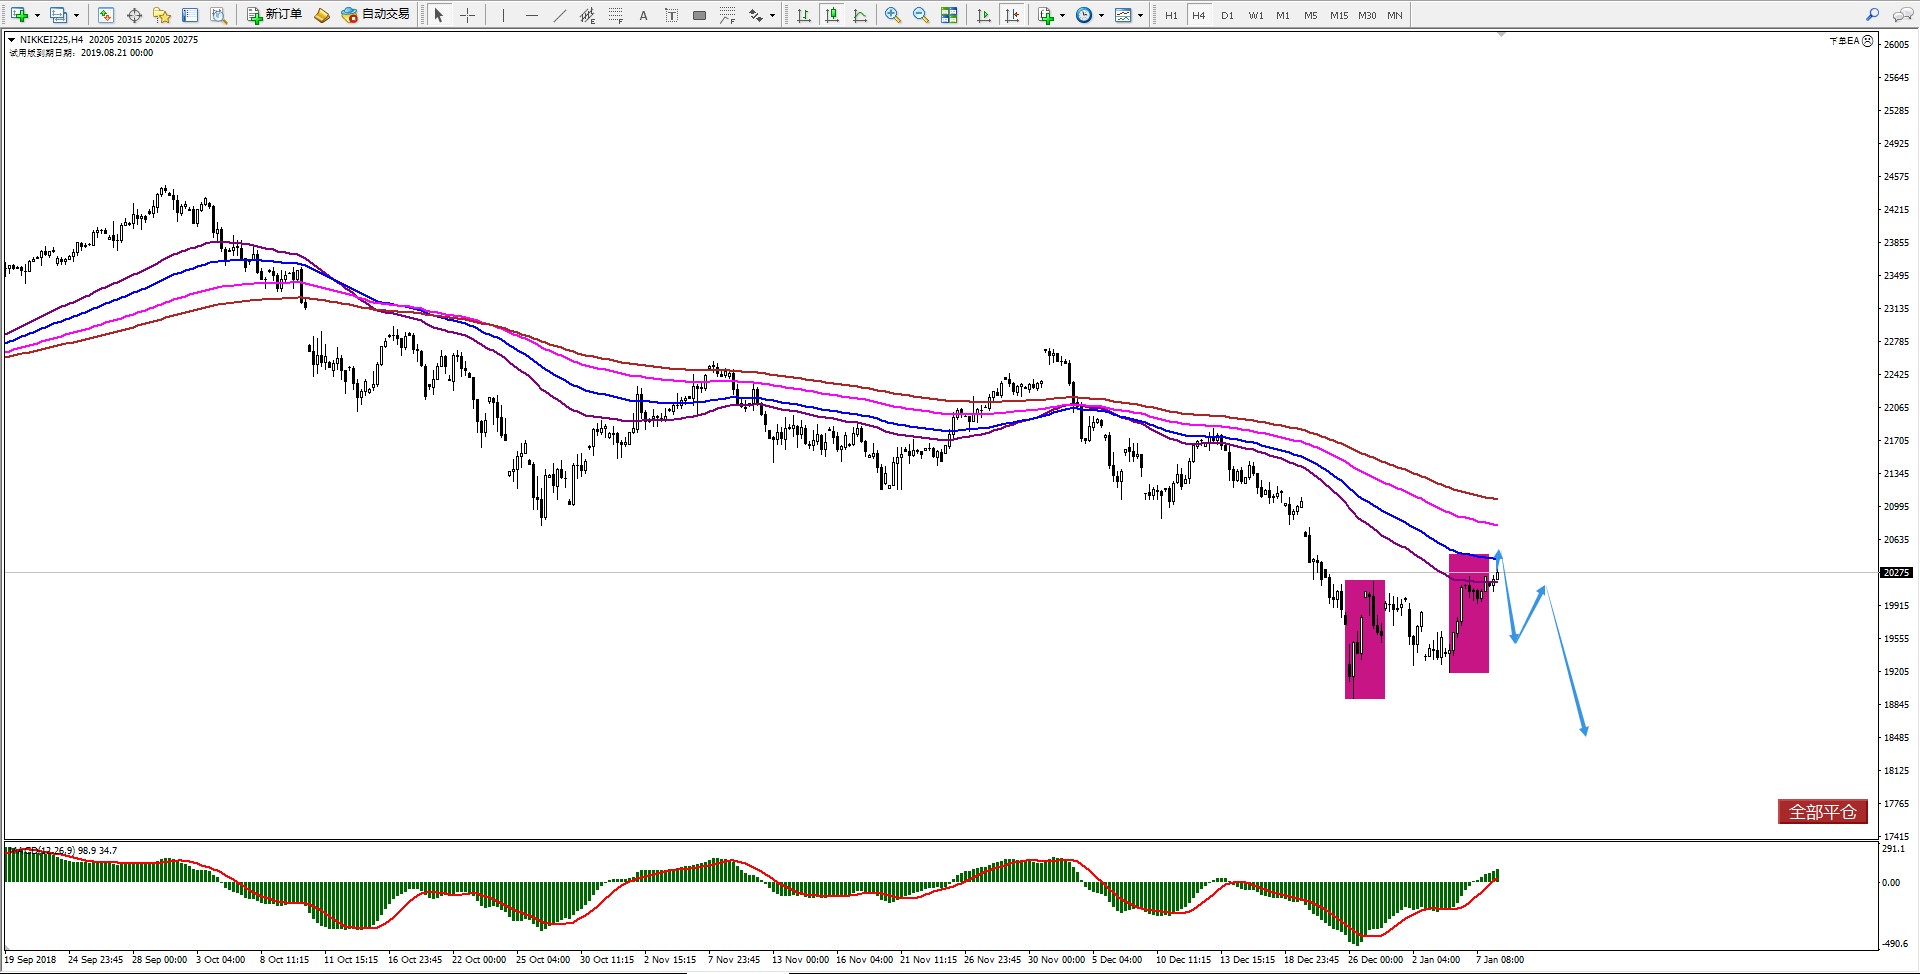Switch to candlestick chart display
Viewport: 1920px width, 974px height.
(x=831, y=15)
